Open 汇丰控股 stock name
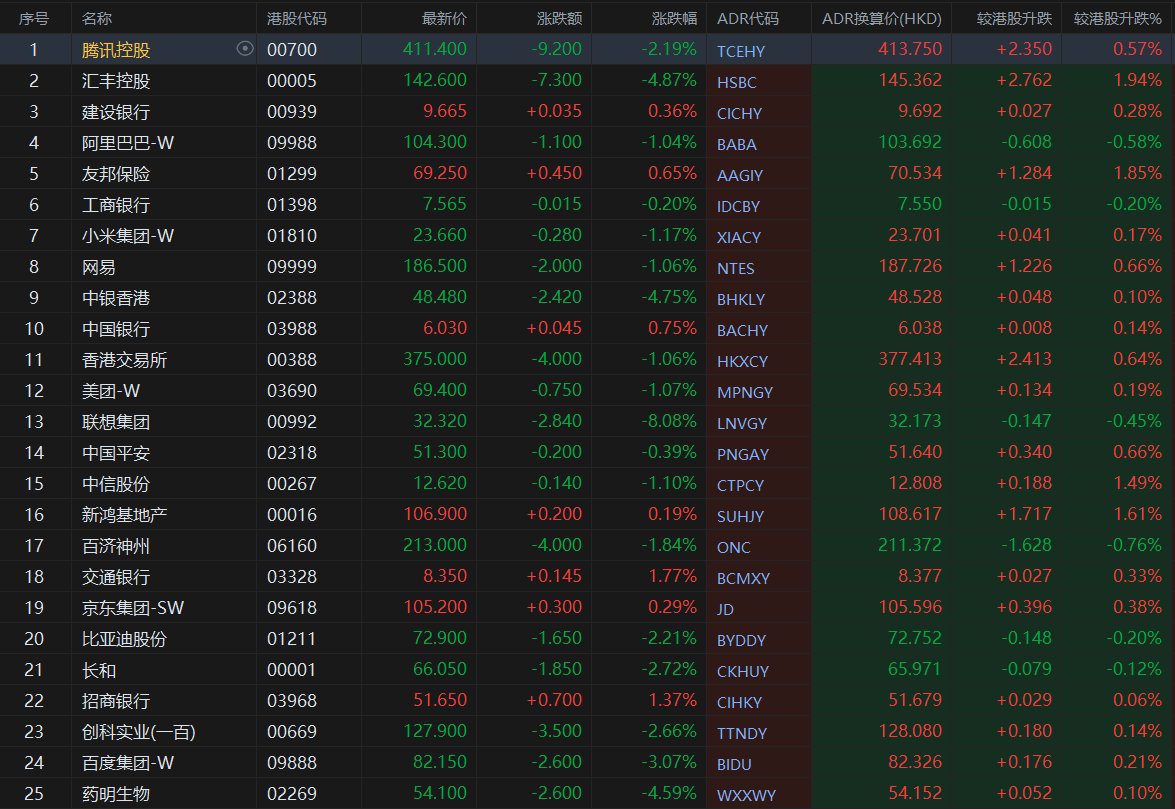This screenshot has height=809, width=1175. [x=116, y=80]
